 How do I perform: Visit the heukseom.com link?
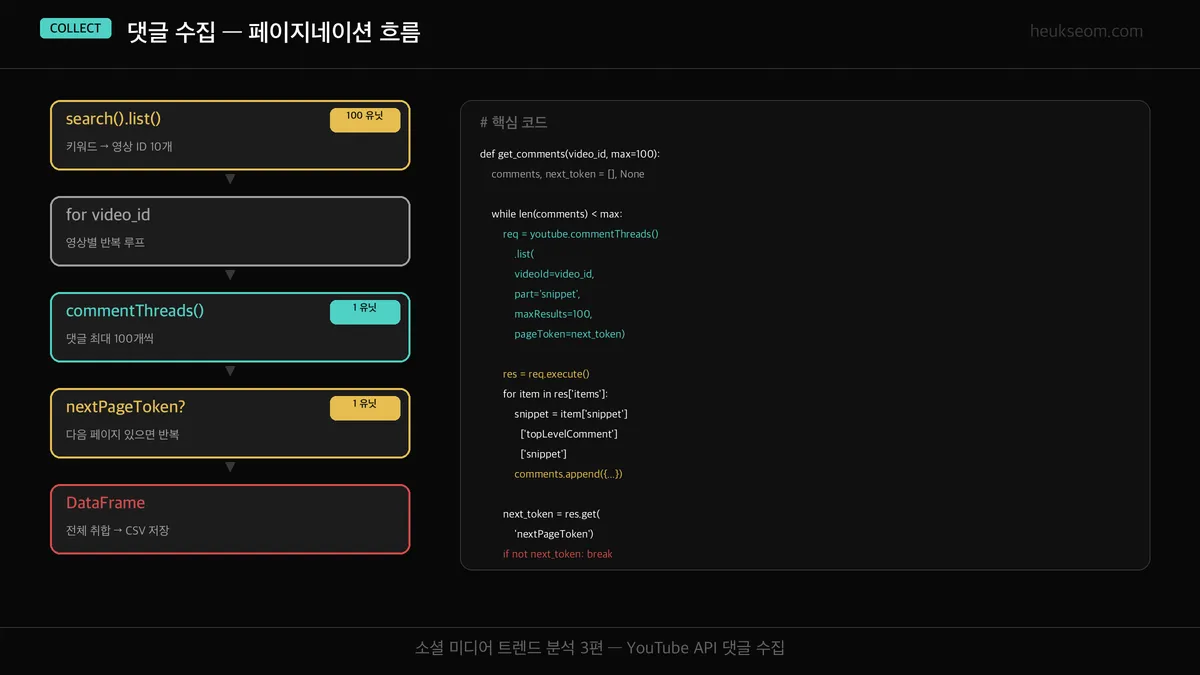click(1086, 30)
